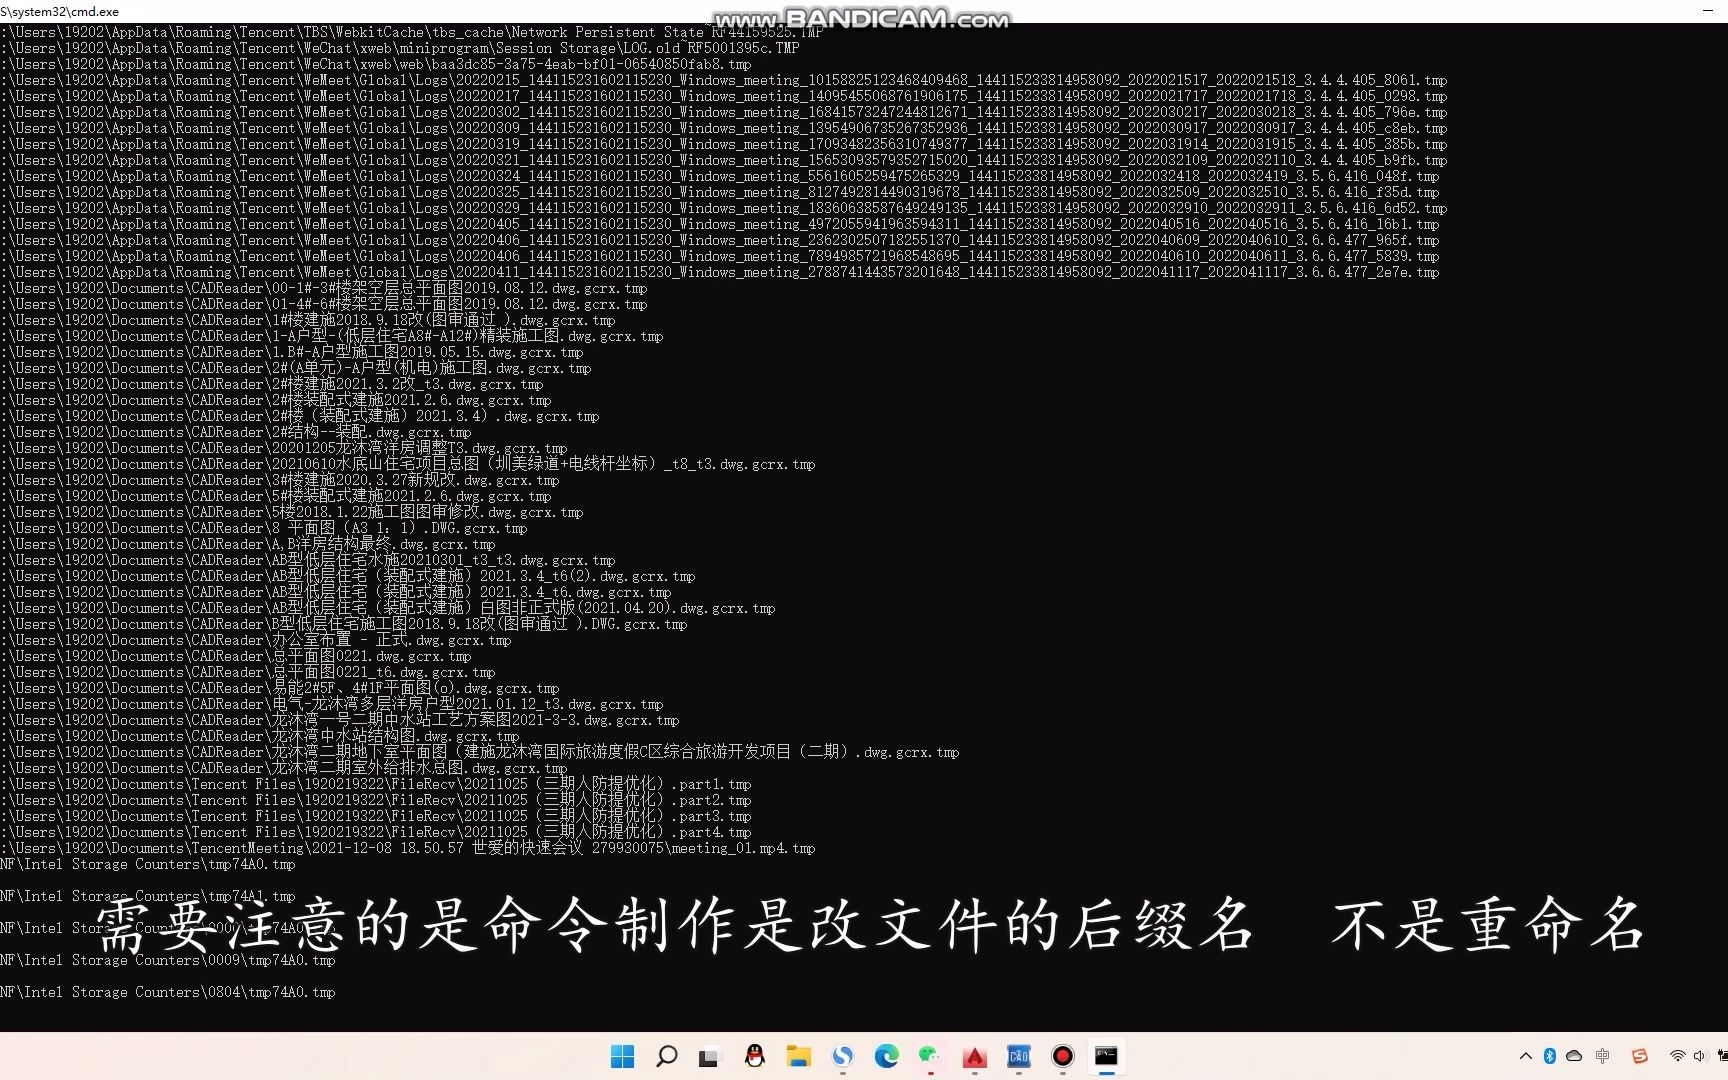This screenshot has height=1080, width=1728.
Task: Click CADReader line '办公室布置 - 正式.dwg.gcrx.tmp'
Action: [256, 640]
